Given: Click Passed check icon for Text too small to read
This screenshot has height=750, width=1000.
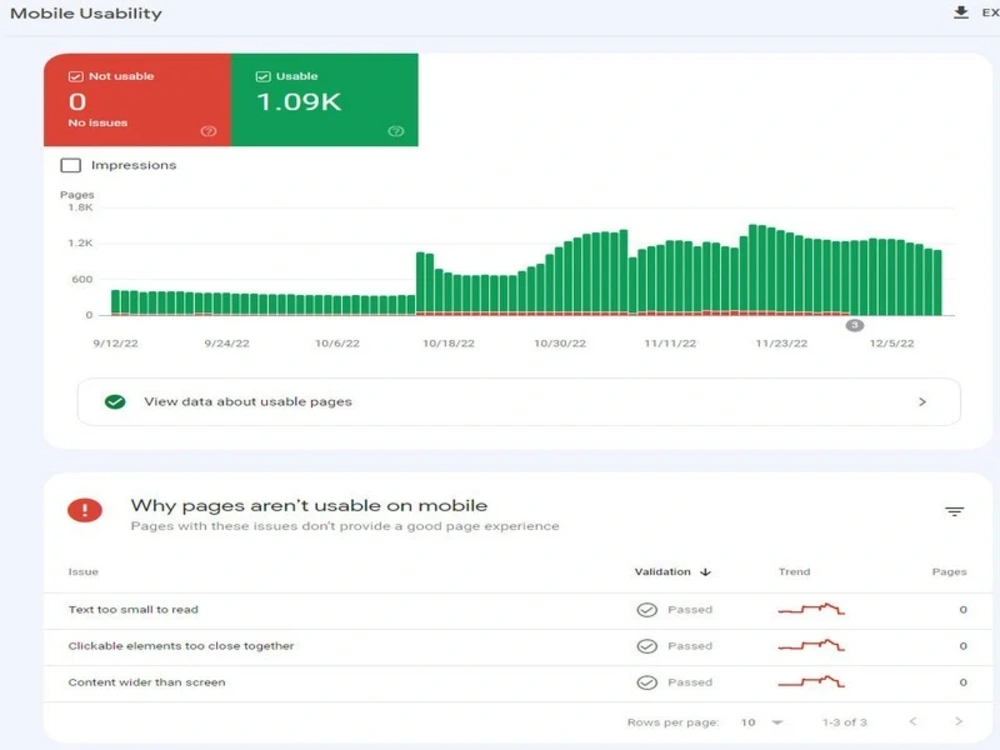Looking at the screenshot, I should point(647,610).
